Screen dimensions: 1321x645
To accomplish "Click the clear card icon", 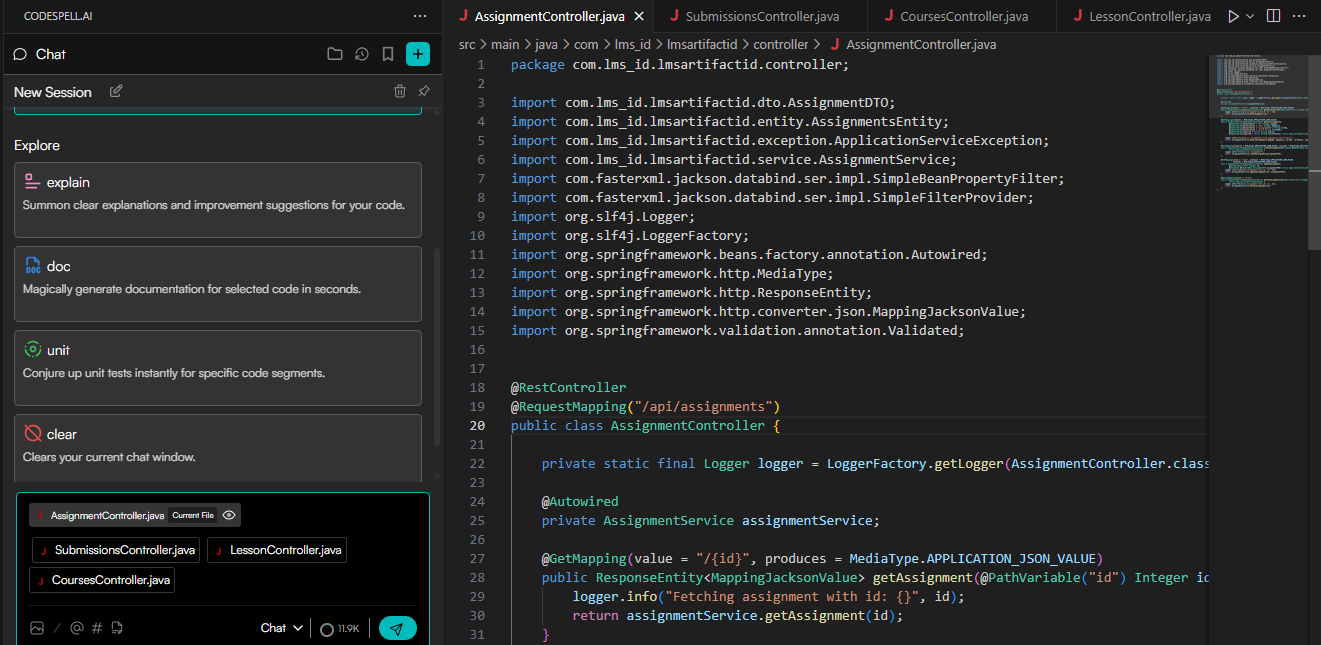I will [32, 434].
